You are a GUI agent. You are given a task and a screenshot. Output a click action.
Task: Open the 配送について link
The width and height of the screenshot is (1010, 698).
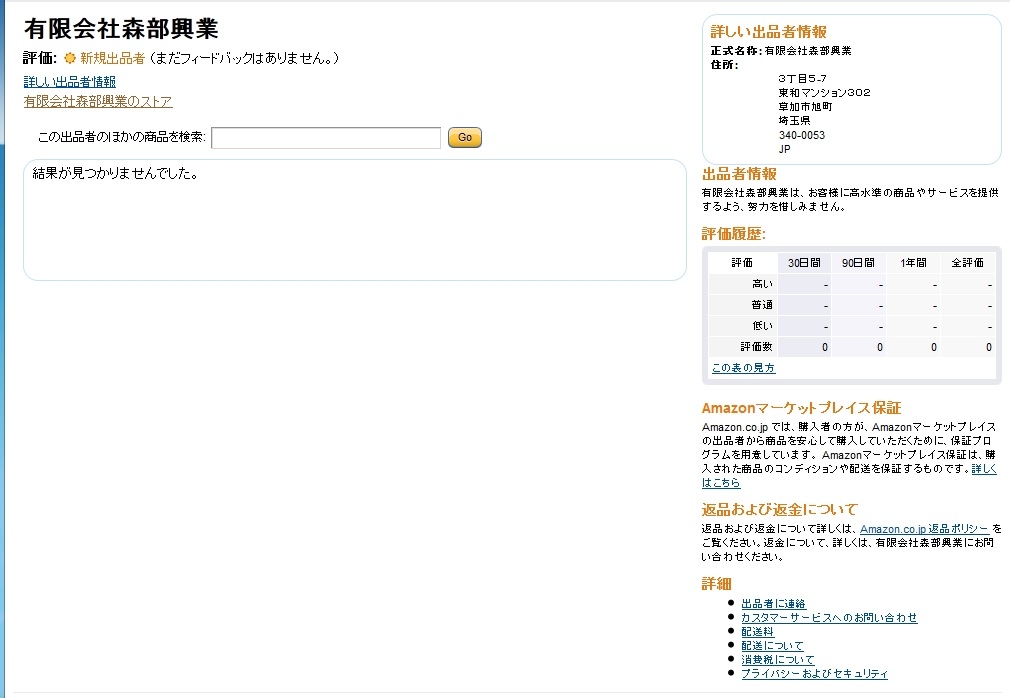click(x=772, y=646)
